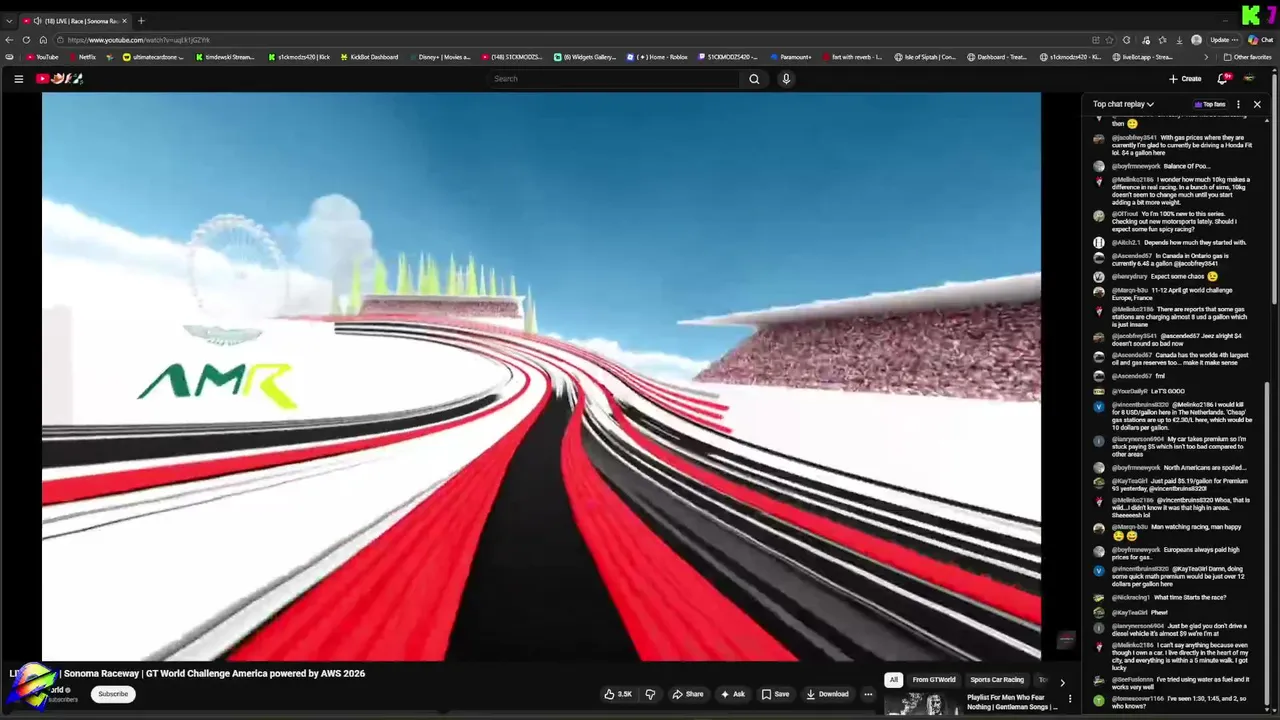Open options for the Playlist For Men video

(x=1070, y=699)
